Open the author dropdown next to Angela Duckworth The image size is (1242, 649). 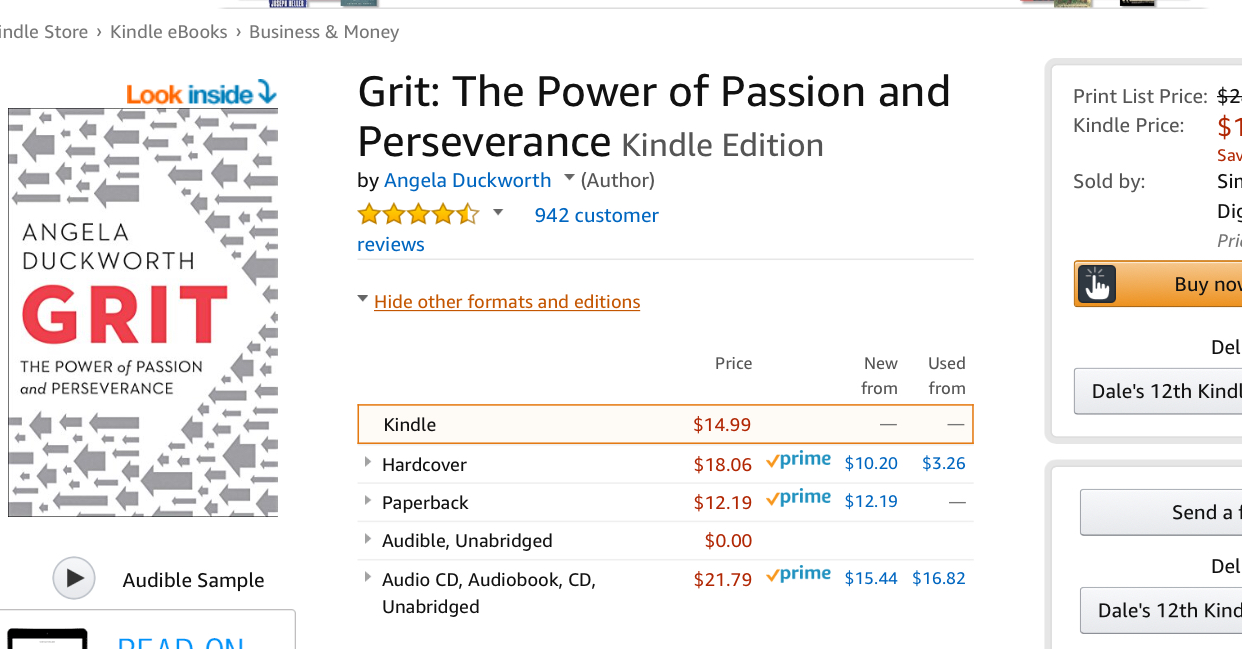coord(569,178)
